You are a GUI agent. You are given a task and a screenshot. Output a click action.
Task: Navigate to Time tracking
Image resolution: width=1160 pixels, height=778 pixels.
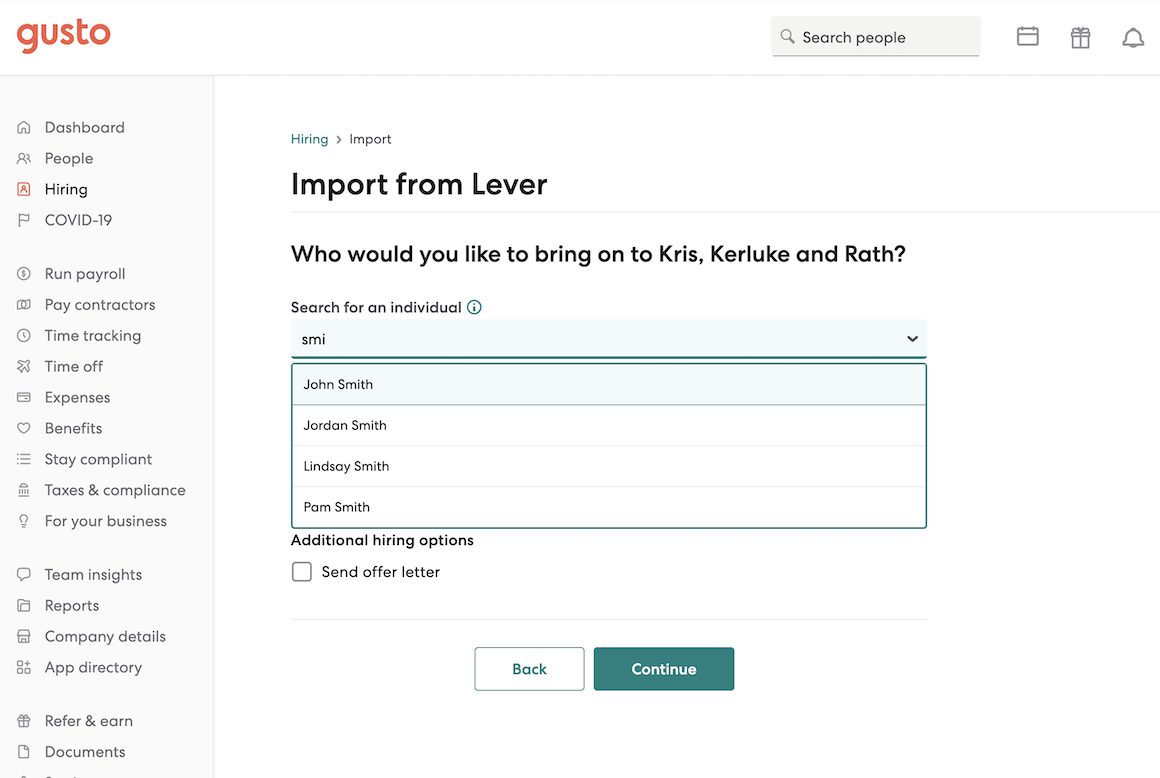(x=92, y=336)
